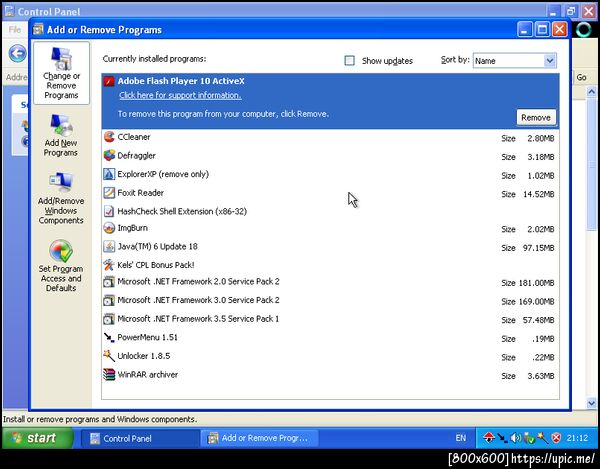Click the Start button
600x469 pixels.
coord(38,438)
